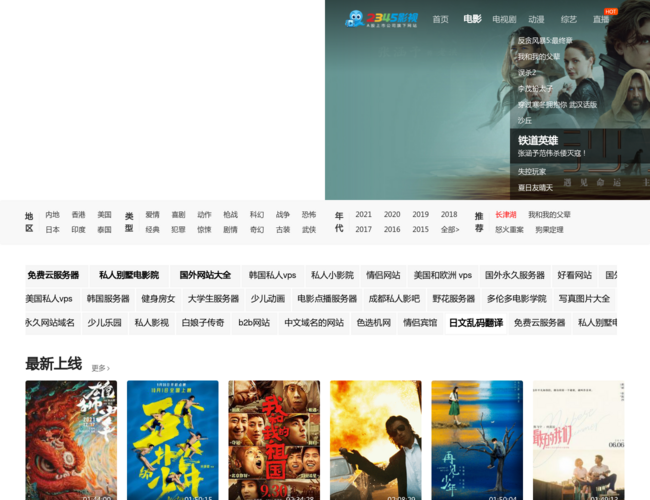Select the 喜剧 genre filter
The height and width of the screenshot is (500, 650).
(x=178, y=214)
